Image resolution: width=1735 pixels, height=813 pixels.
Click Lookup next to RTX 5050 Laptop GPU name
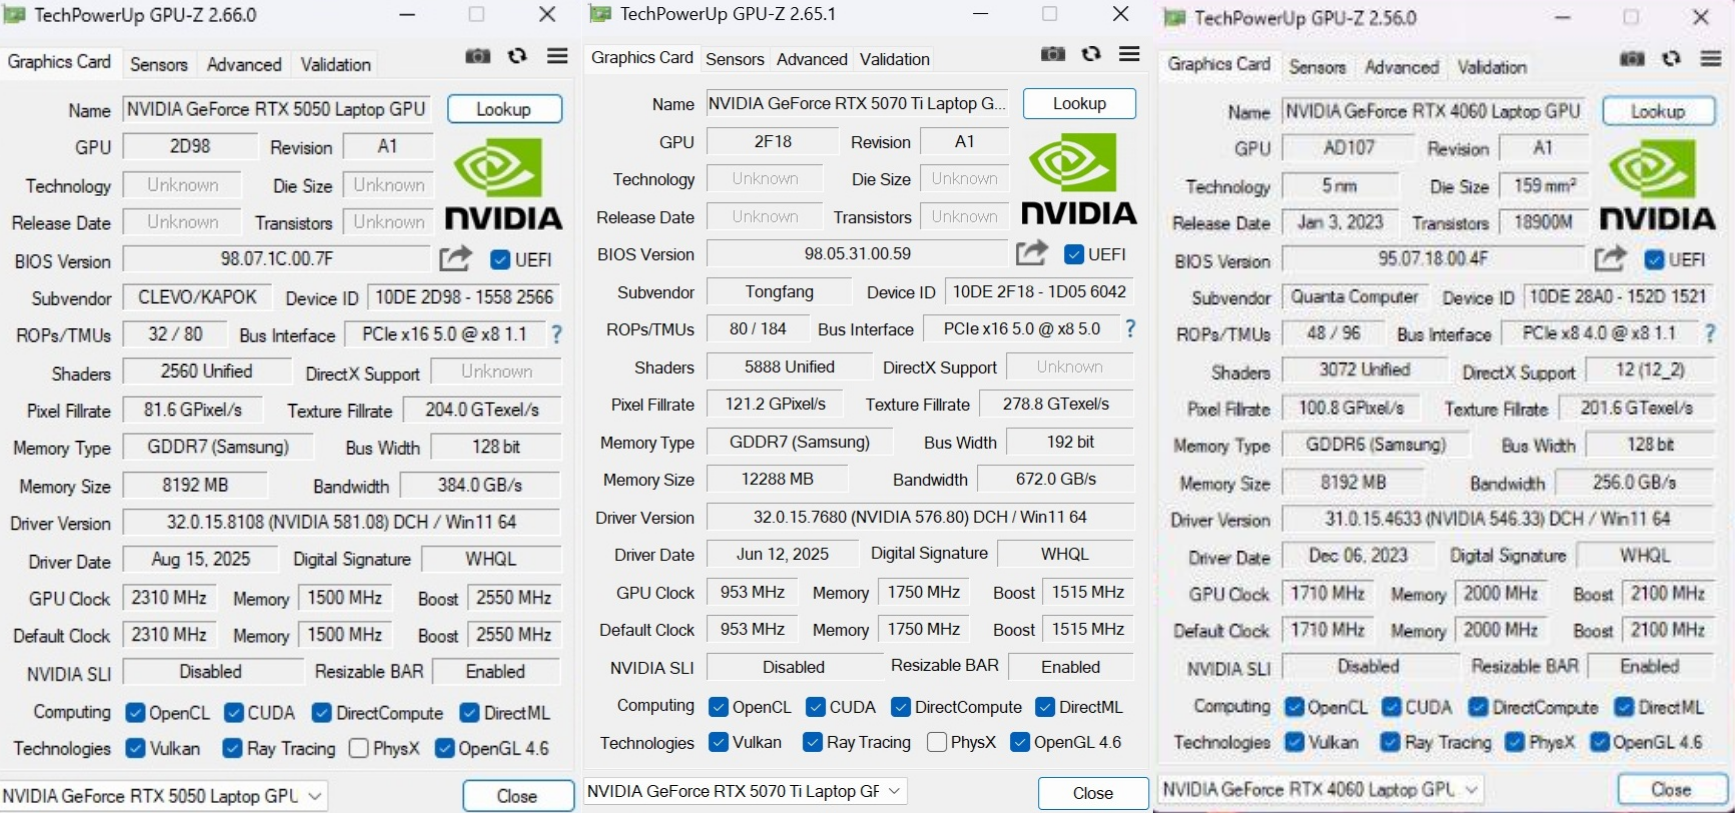pos(504,109)
